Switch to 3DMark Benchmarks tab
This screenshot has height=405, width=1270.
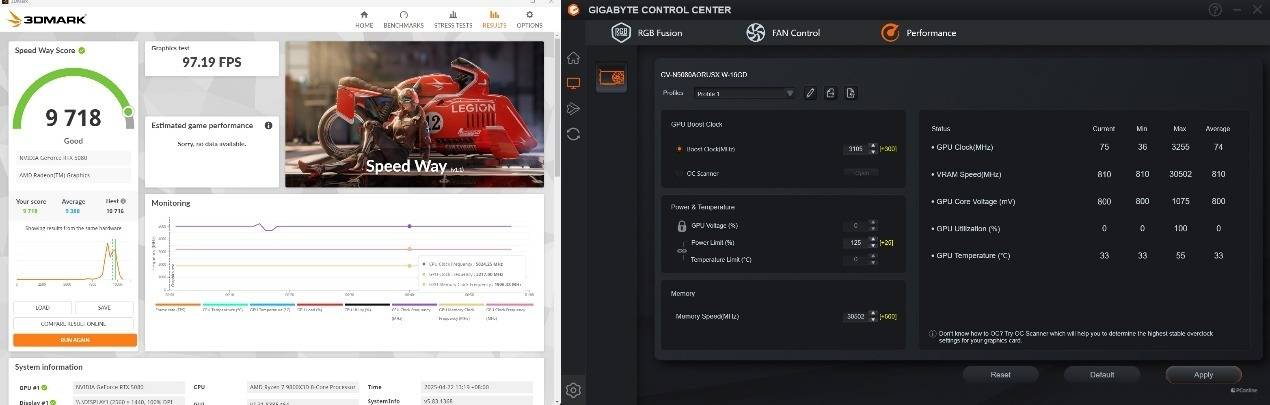tap(403, 20)
